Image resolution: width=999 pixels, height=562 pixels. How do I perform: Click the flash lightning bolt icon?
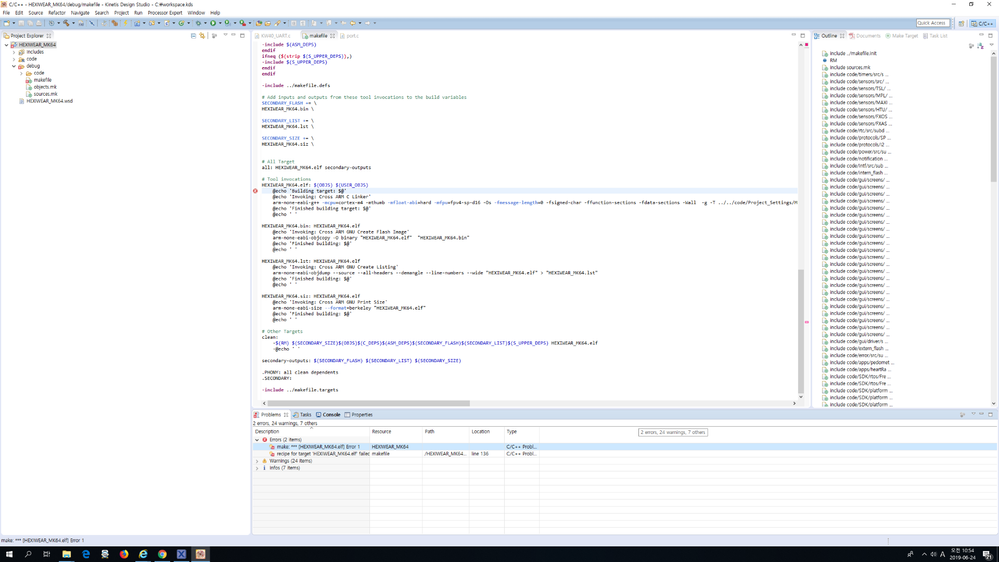pos(126,23)
